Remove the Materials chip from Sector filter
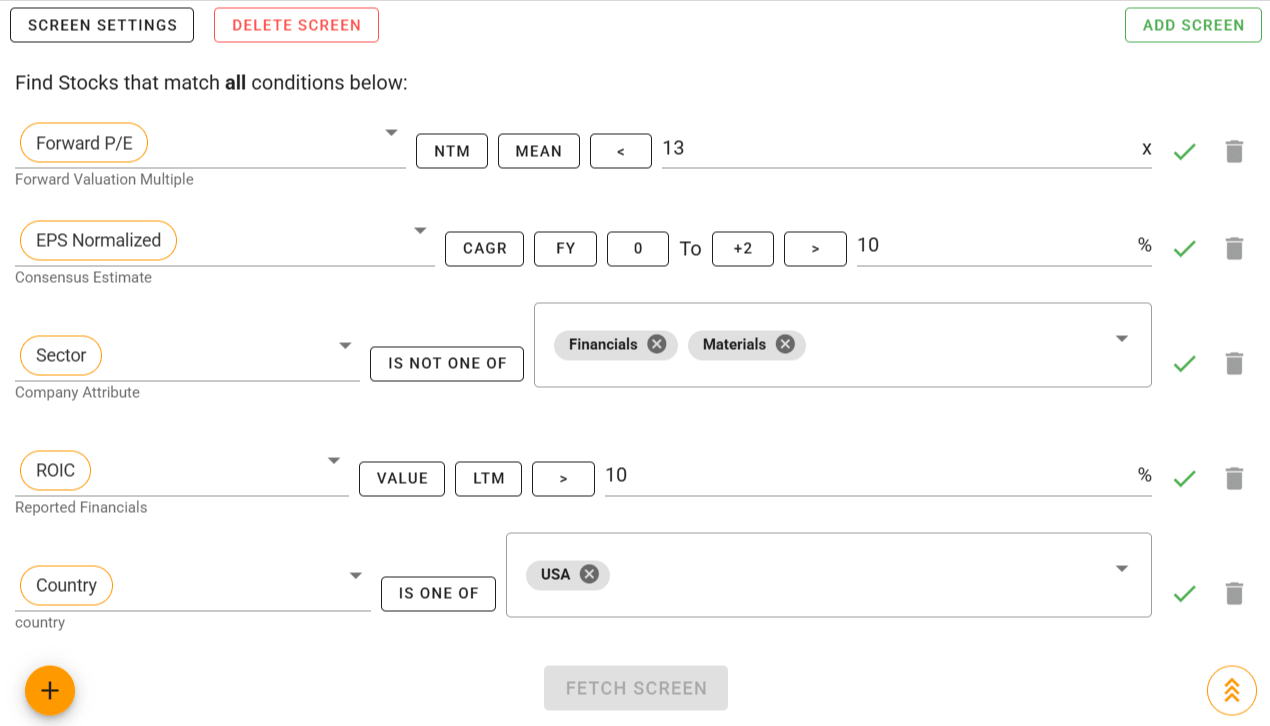The width and height of the screenshot is (1270, 726). point(785,344)
